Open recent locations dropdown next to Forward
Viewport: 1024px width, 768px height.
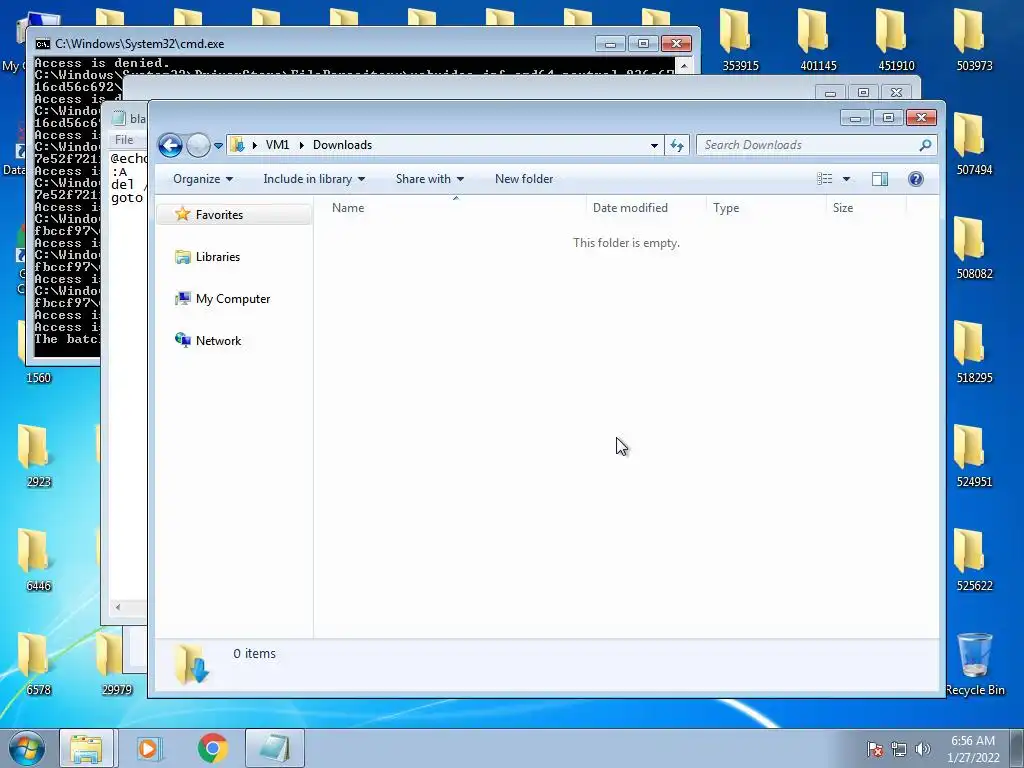point(218,146)
